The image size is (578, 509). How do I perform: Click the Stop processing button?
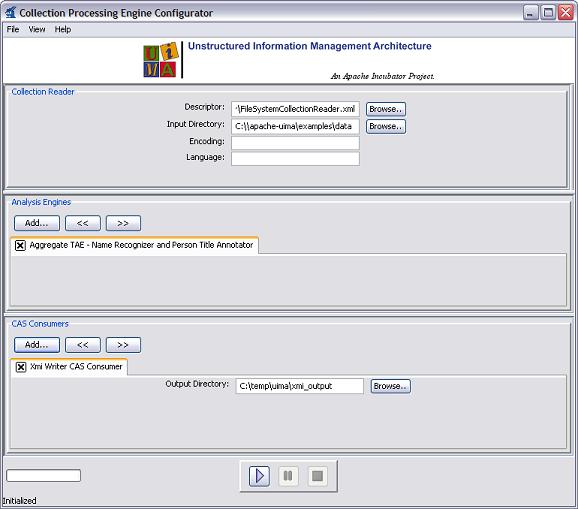pos(317,476)
